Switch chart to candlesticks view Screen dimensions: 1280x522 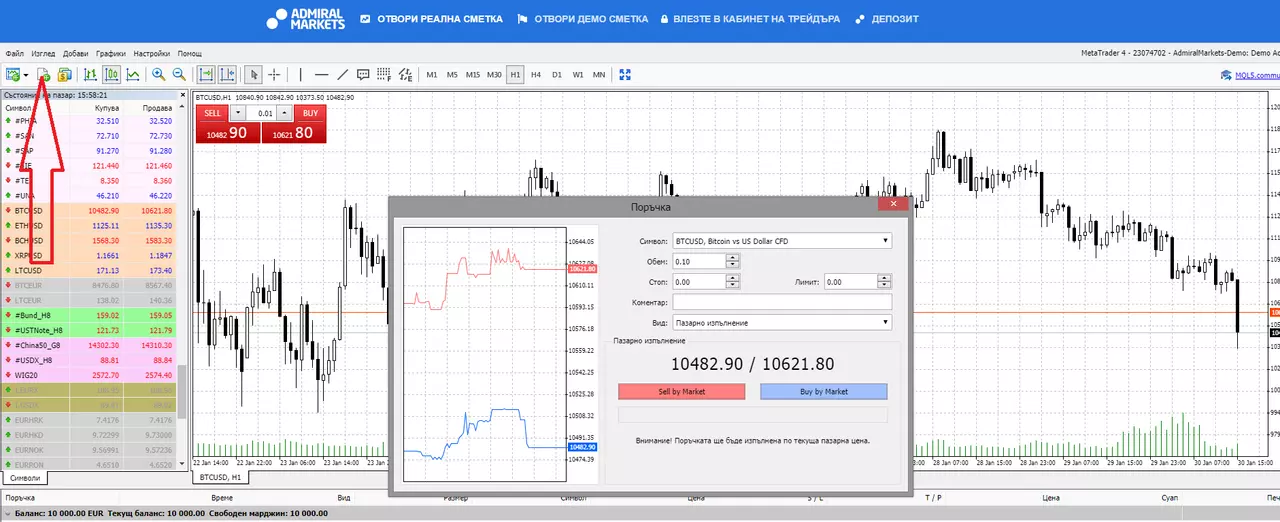111,74
